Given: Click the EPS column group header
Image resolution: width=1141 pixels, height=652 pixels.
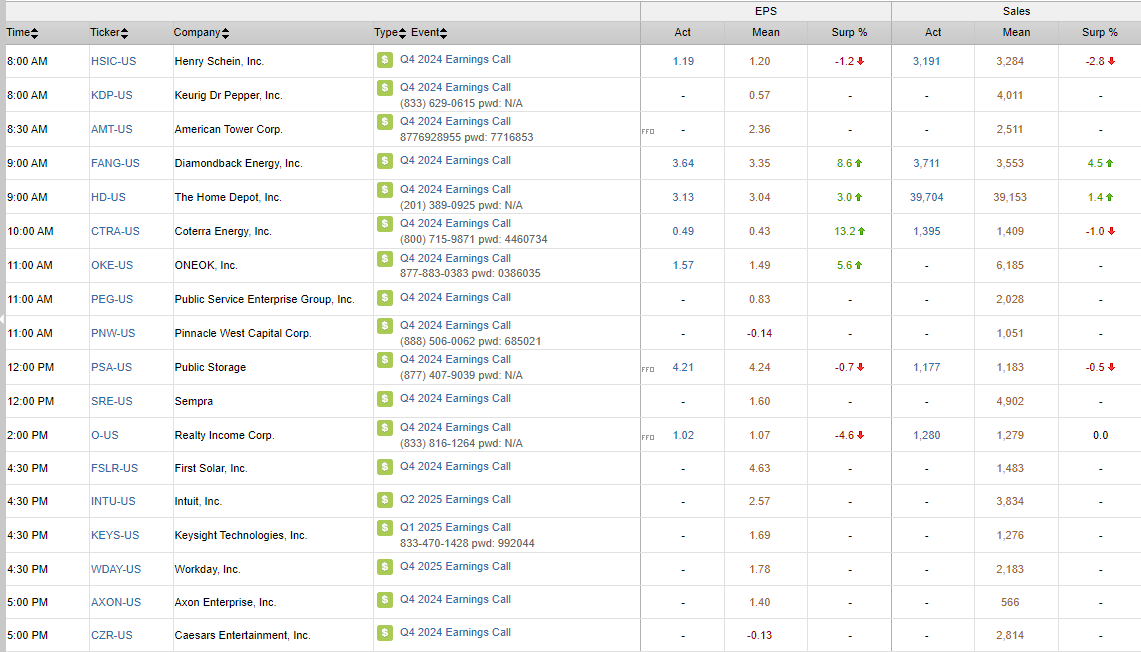Looking at the screenshot, I should click(x=766, y=12).
